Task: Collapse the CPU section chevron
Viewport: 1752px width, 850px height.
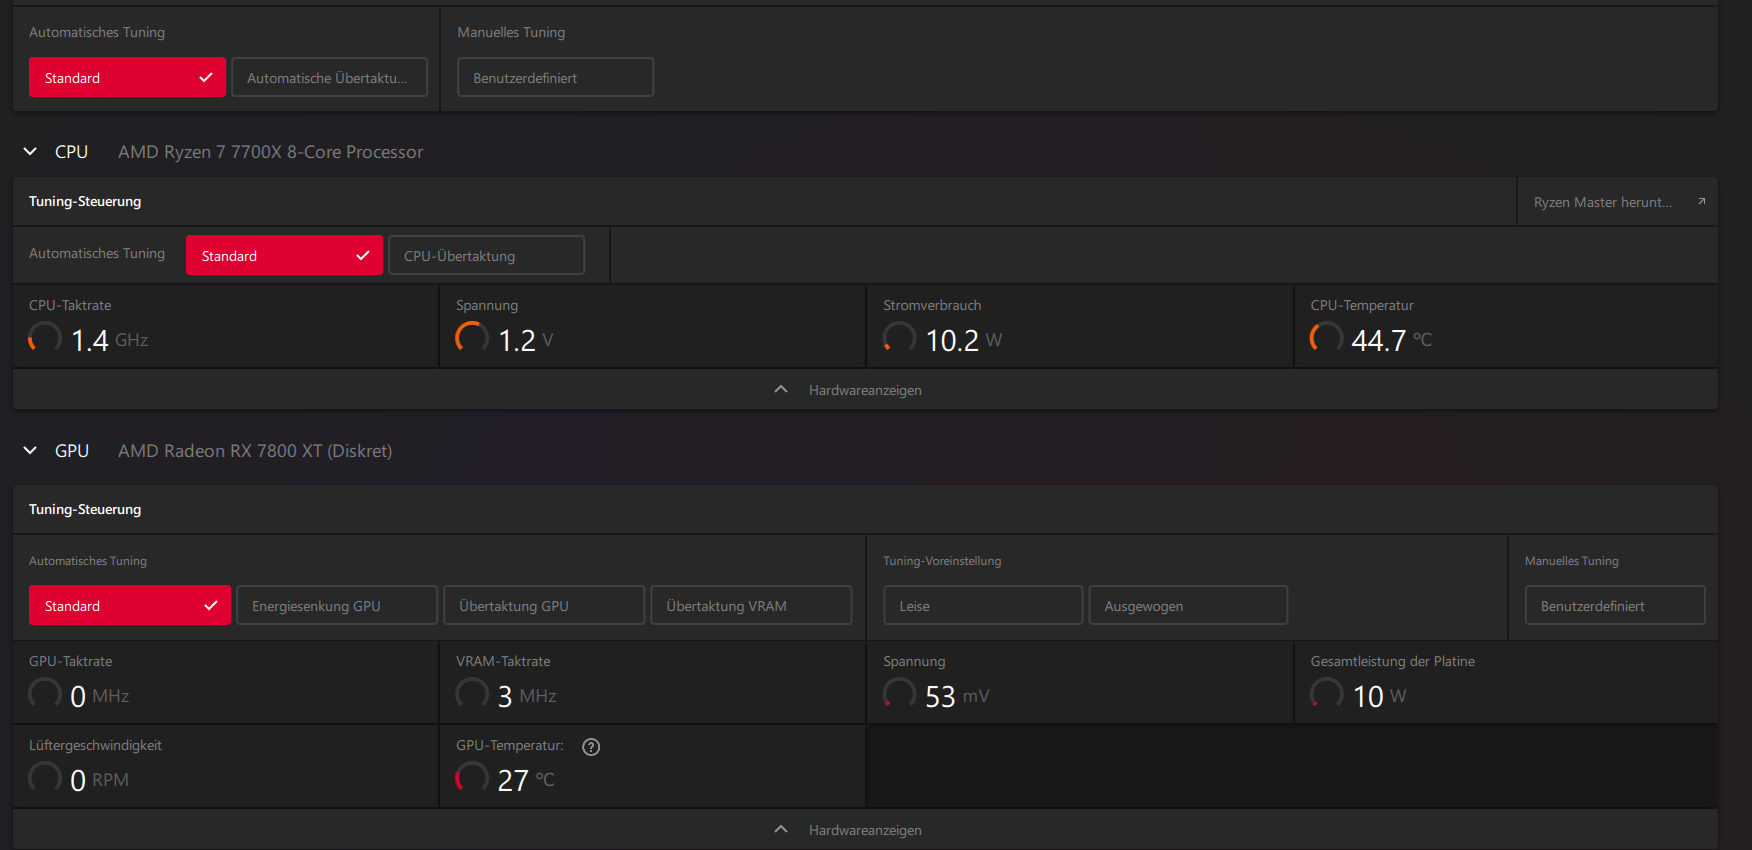Action: click(31, 152)
